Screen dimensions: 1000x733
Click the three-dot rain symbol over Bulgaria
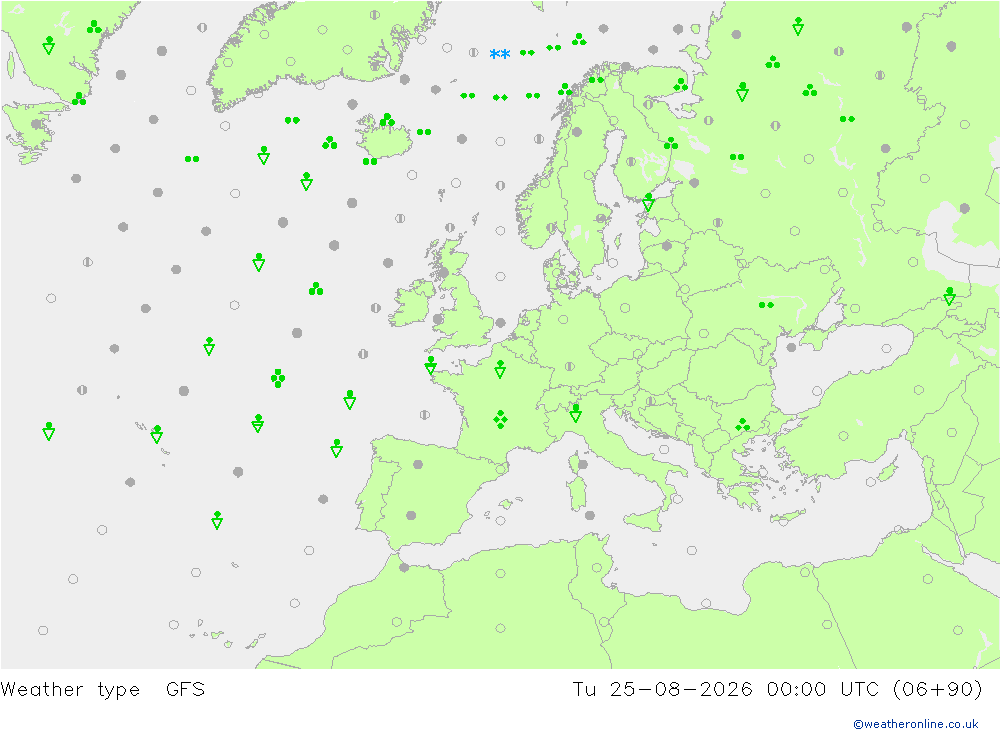pos(742,425)
